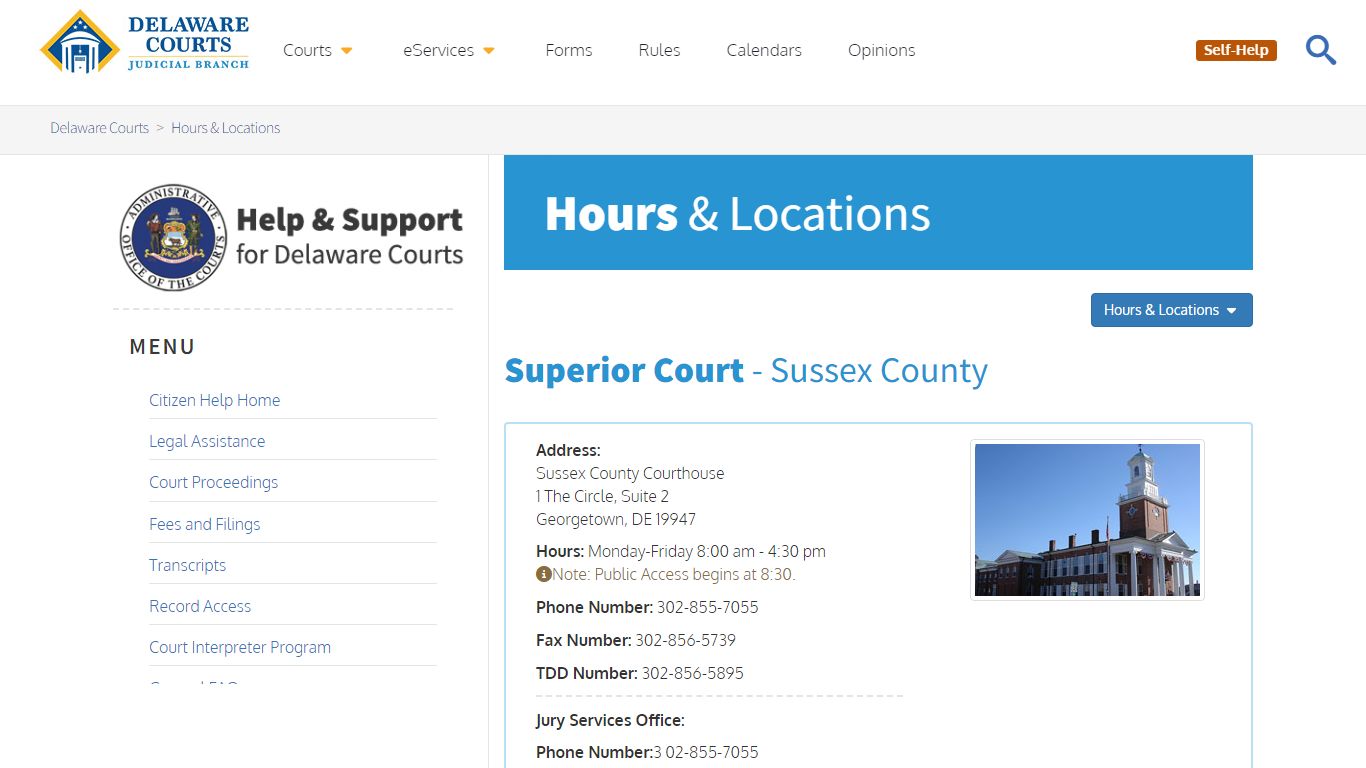The width and height of the screenshot is (1366, 768).
Task: Open the Hours & Locations dropdown button
Action: click(1171, 310)
